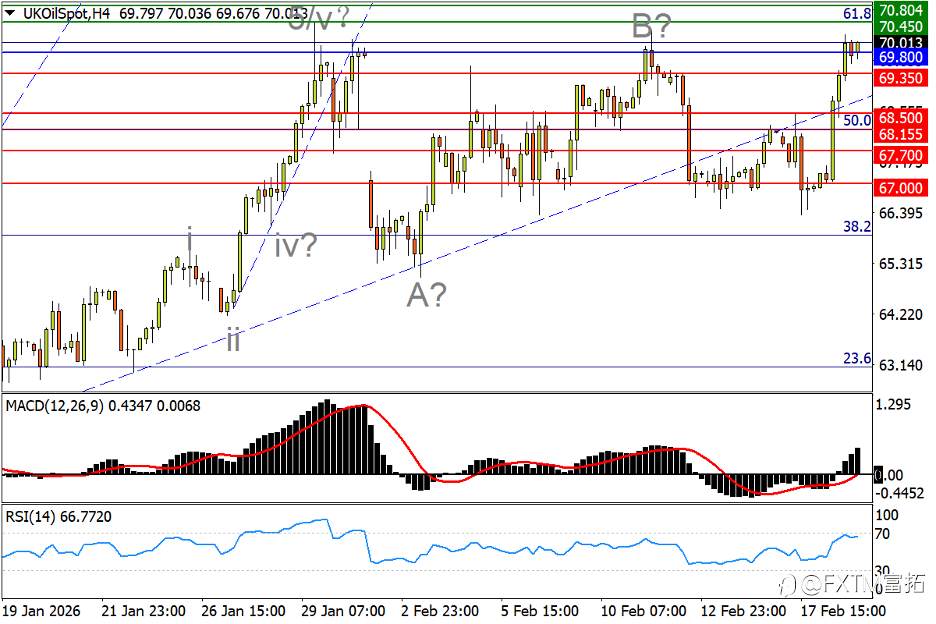Click the 29 Jan 07:00 time label
936x624 pixels.
point(343,611)
